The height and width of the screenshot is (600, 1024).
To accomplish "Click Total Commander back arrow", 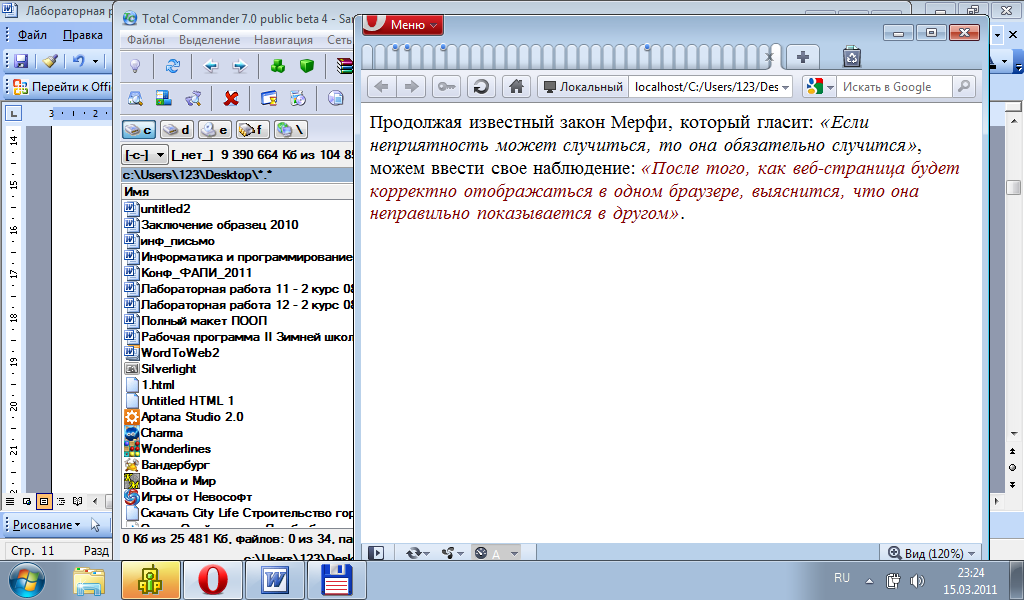I will [x=210, y=66].
